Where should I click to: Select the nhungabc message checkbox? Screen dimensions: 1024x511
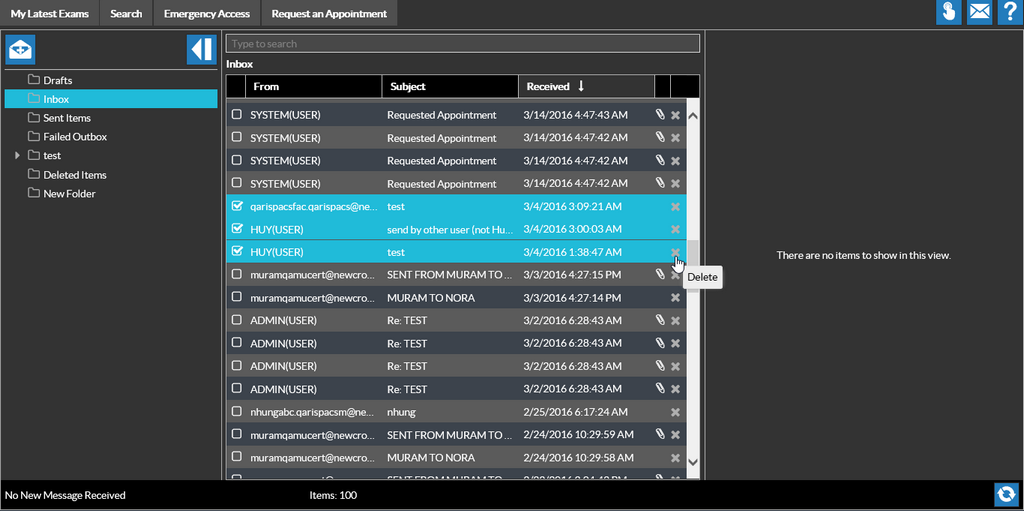click(x=237, y=411)
